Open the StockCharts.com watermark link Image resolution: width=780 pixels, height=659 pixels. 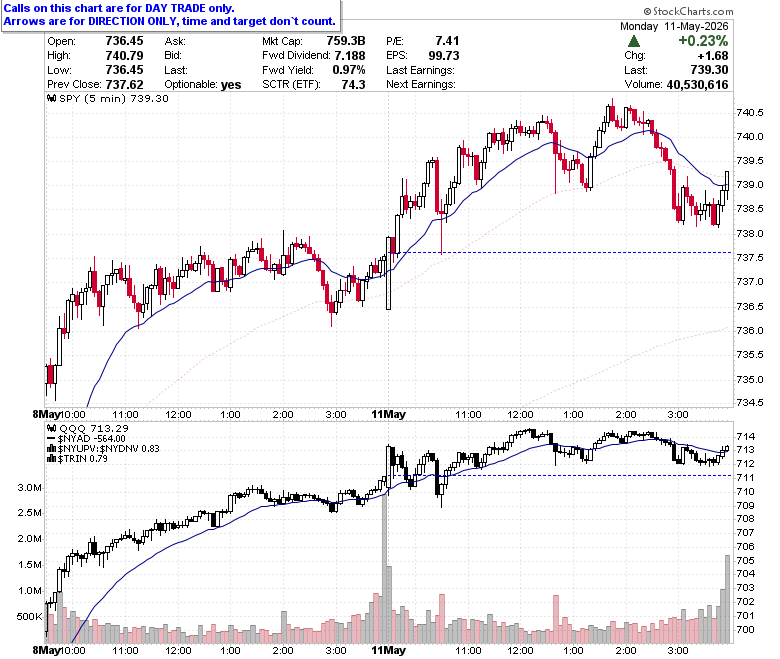coord(688,11)
